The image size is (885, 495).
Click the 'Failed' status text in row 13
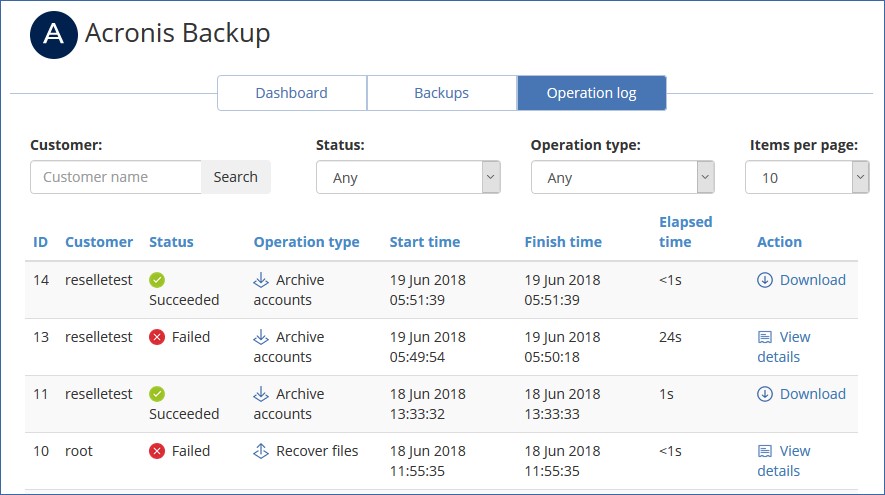click(191, 337)
